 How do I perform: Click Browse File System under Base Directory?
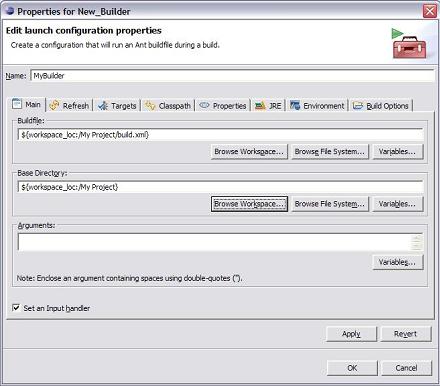(x=330, y=204)
